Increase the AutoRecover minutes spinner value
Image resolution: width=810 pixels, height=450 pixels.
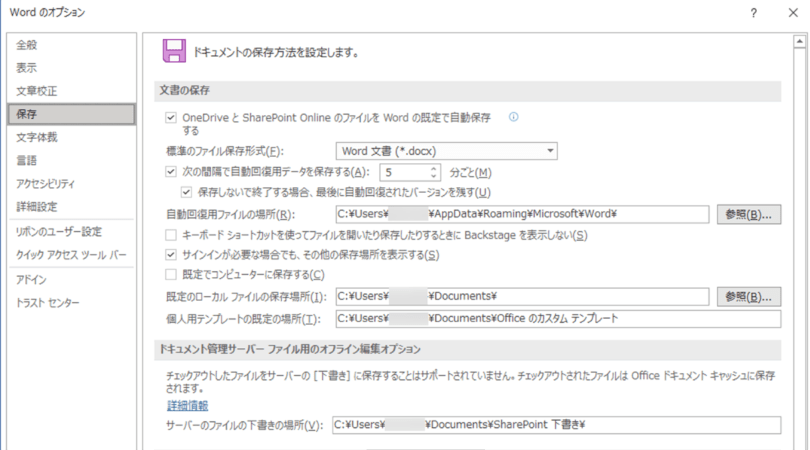433,168
